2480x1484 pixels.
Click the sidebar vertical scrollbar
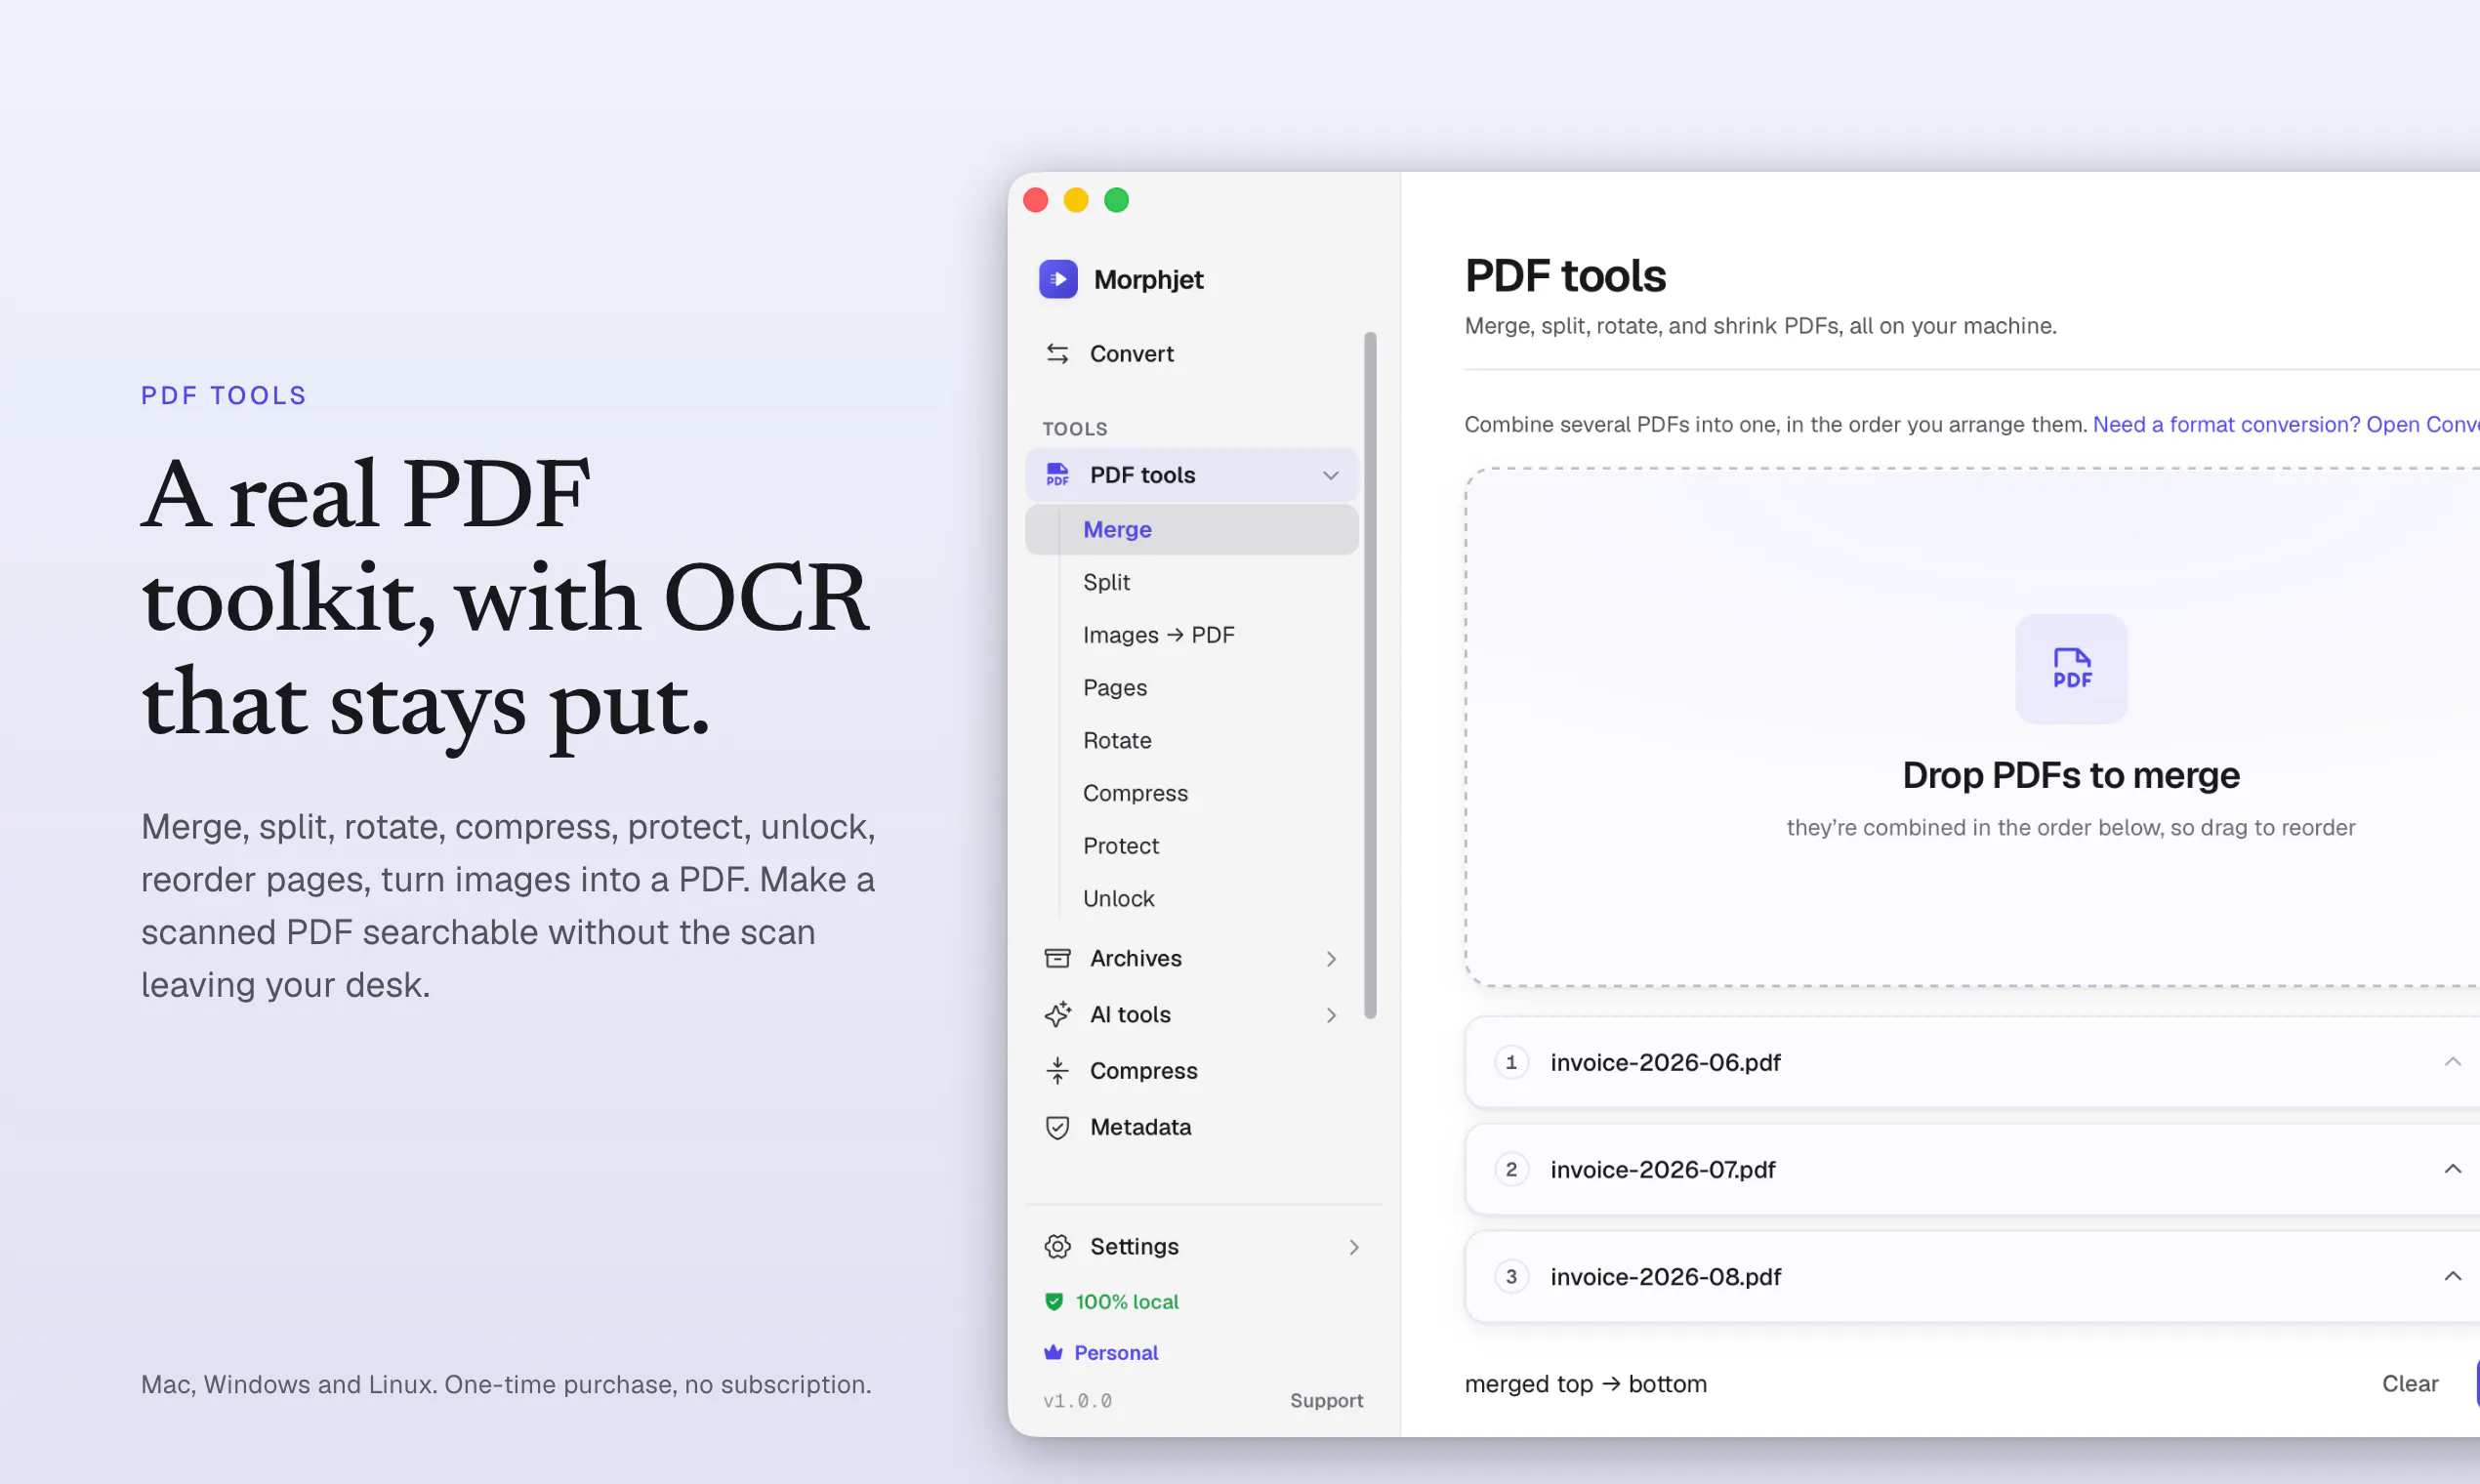pyautogui.click(x=1370, y=675)
